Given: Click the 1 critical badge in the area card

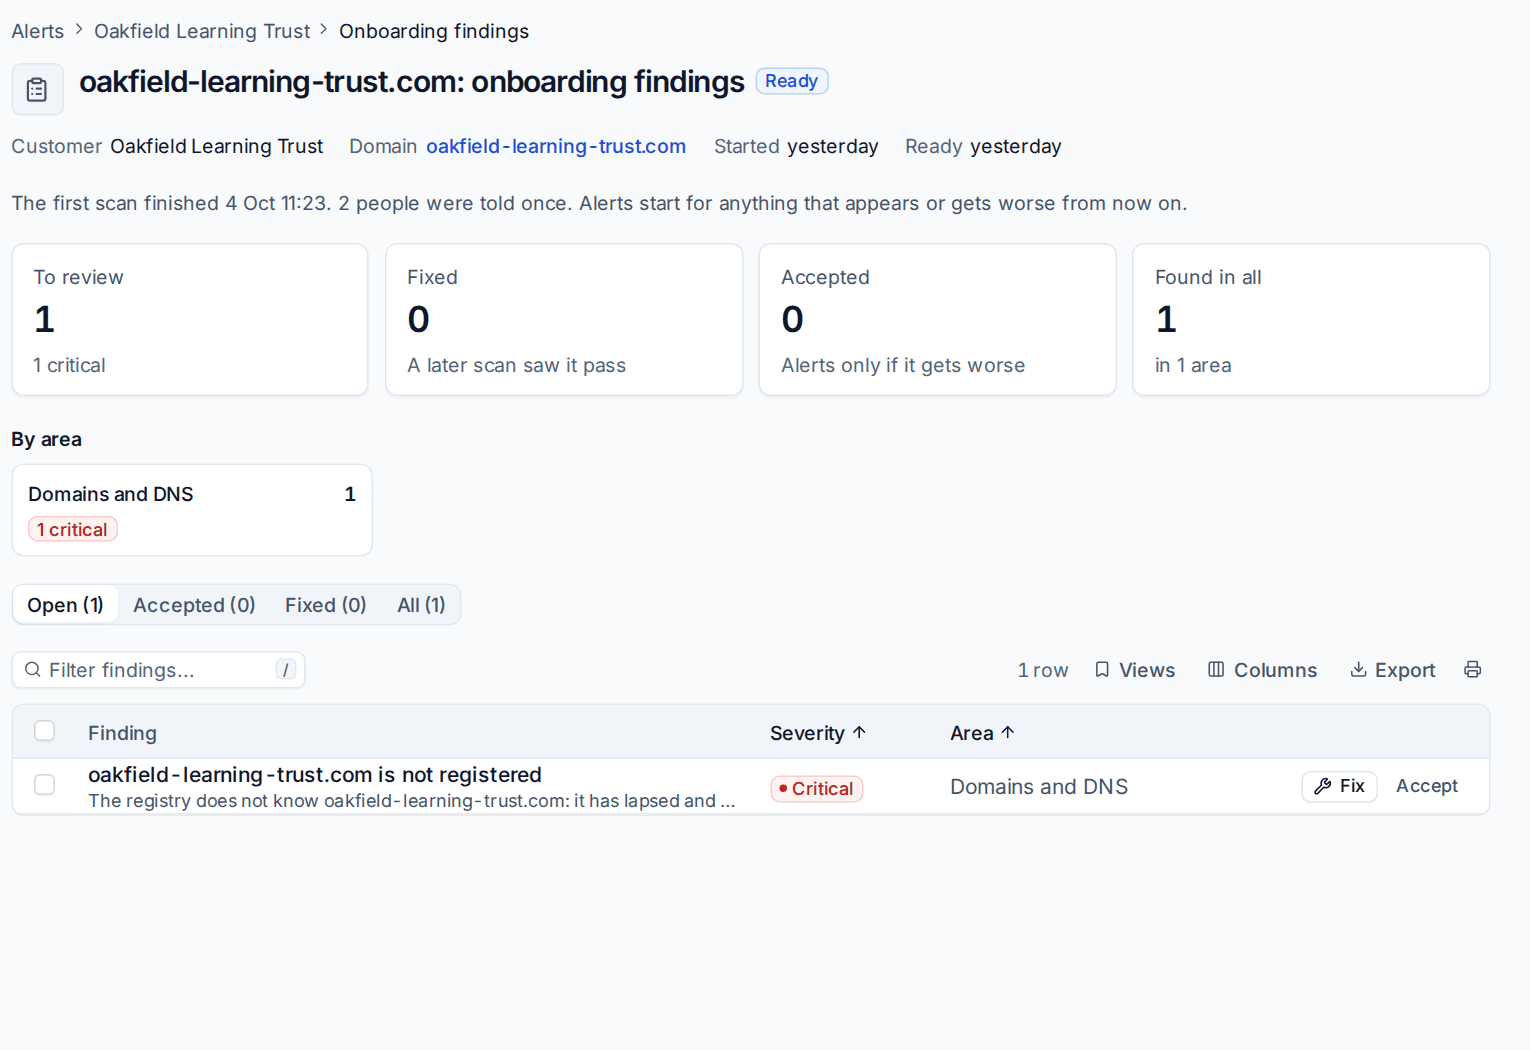Looking at the screenshot, I should click(73, 529).
